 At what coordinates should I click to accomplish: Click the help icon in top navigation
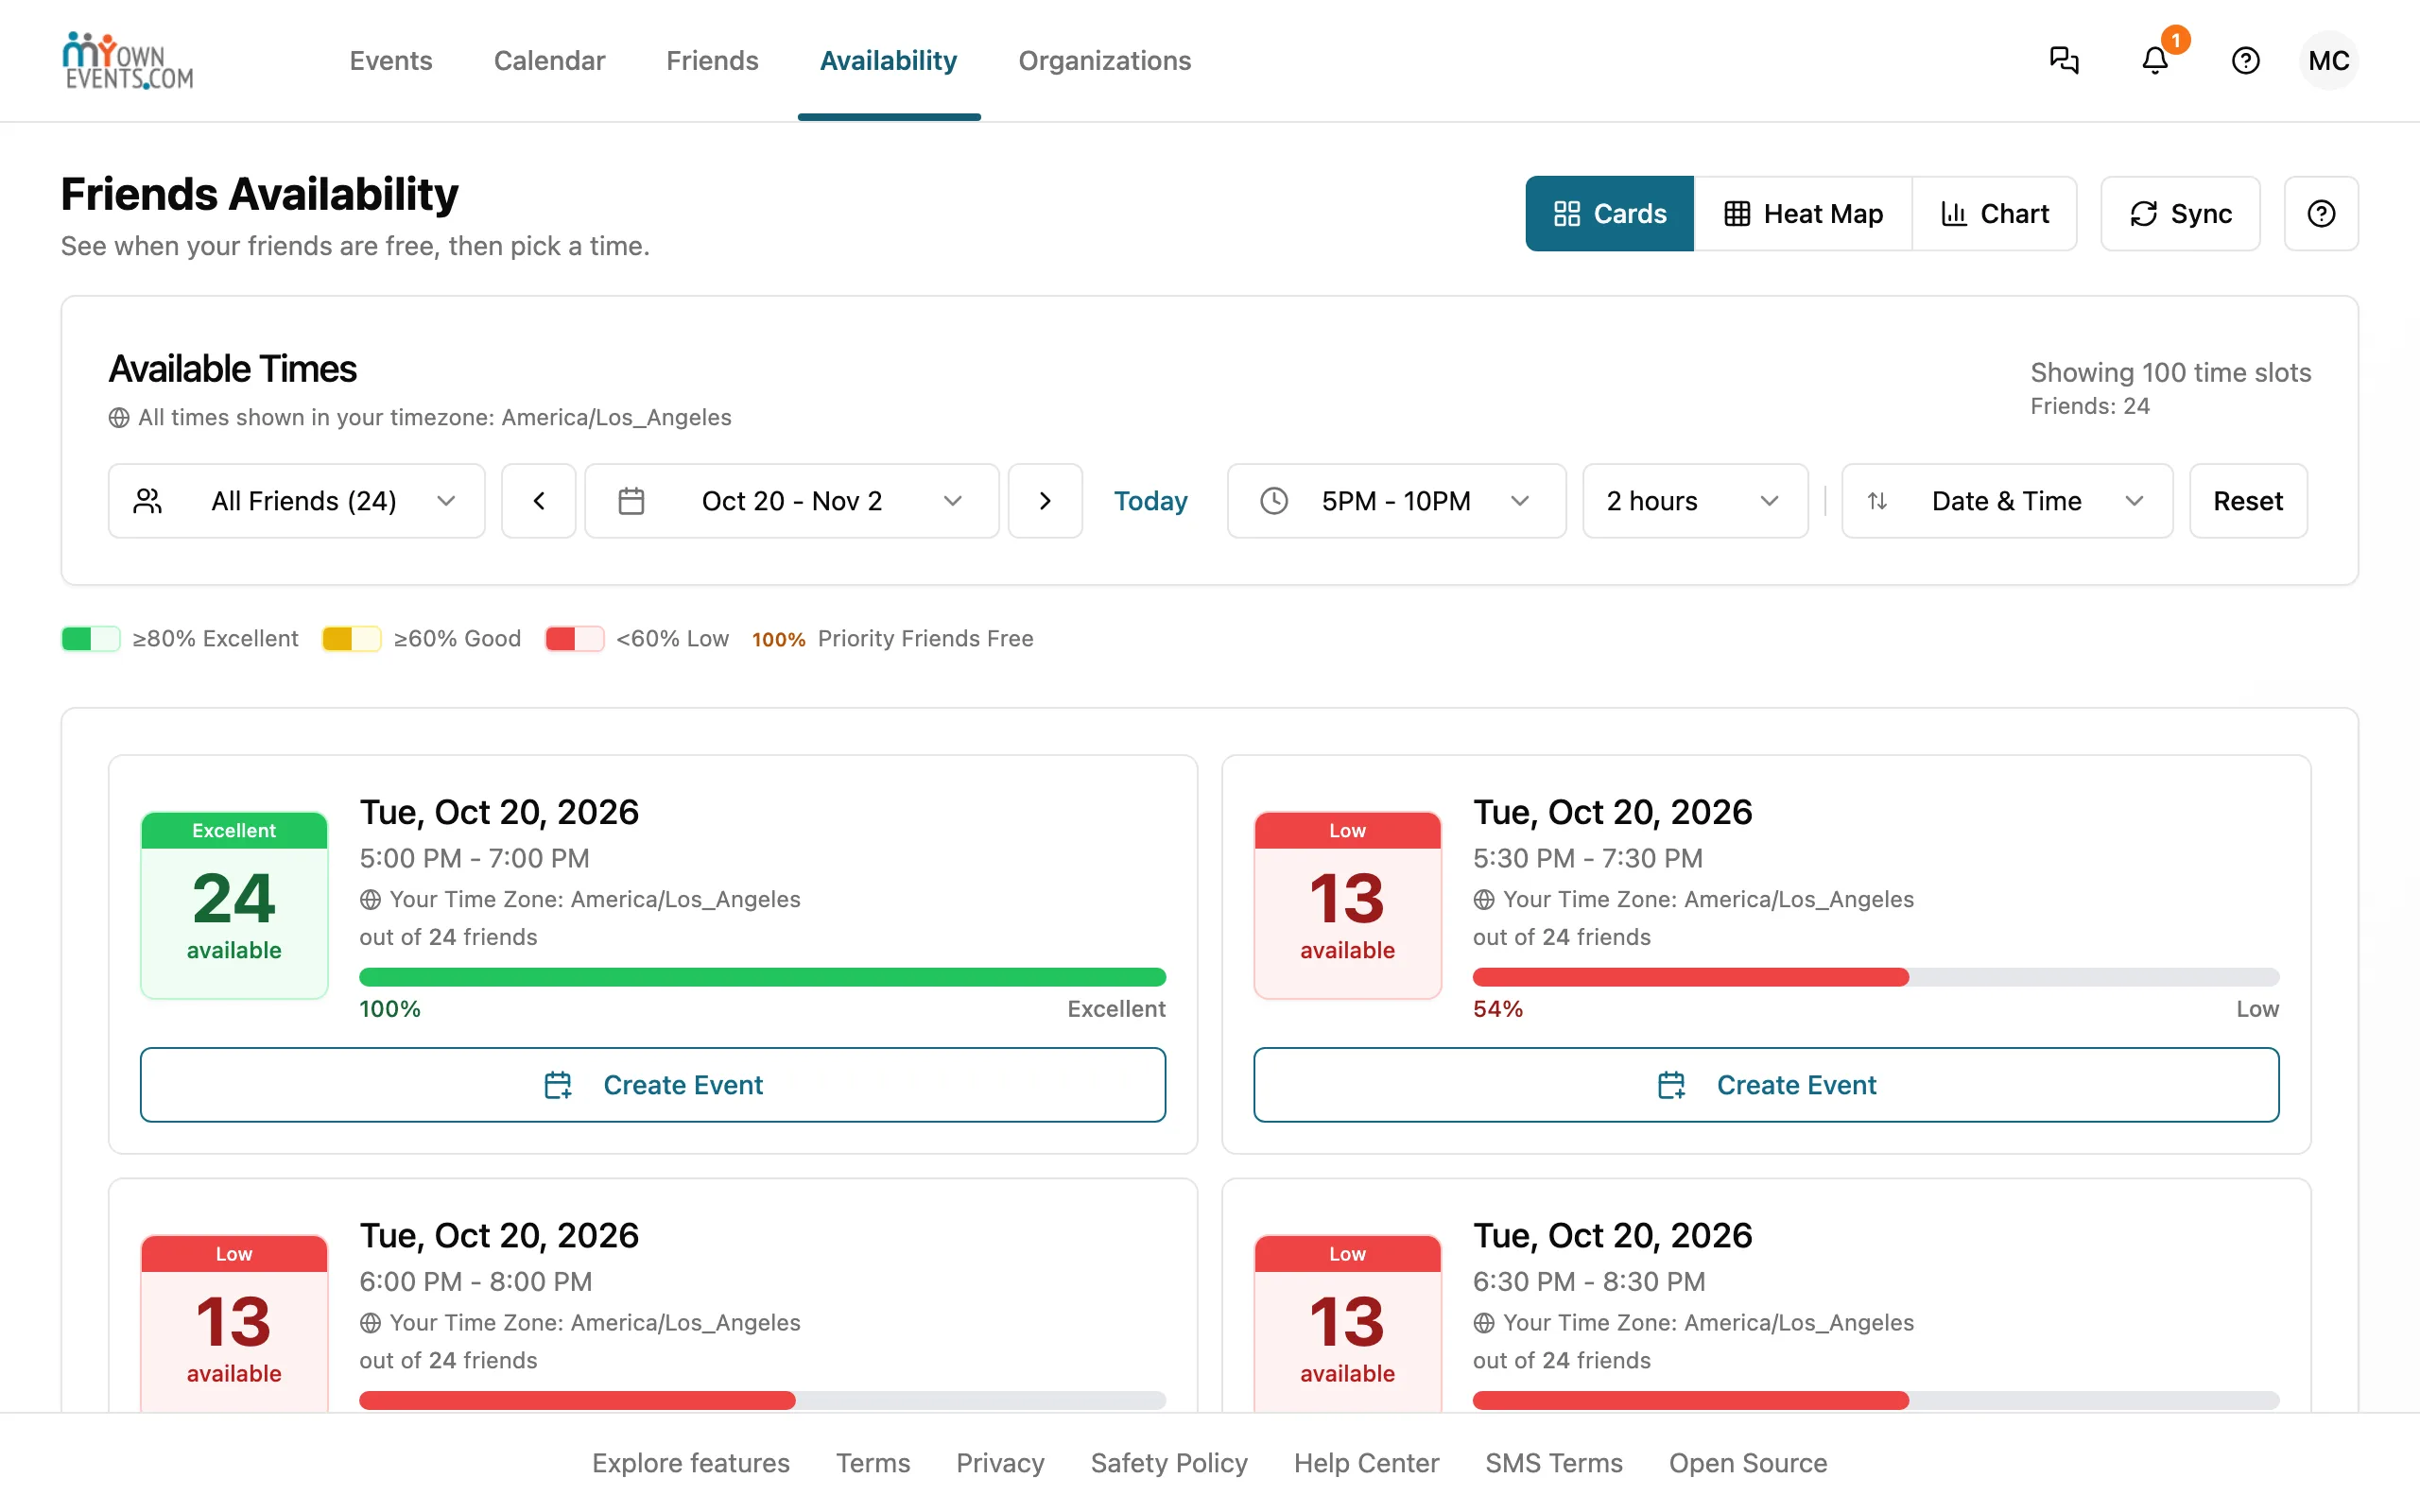click(2245, 61)
